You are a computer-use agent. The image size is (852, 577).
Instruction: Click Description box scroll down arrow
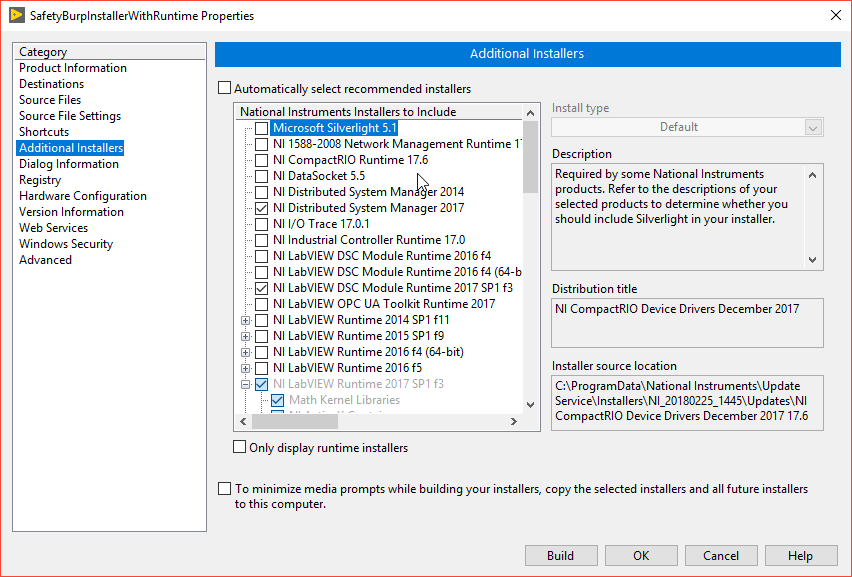pos(812,260)
